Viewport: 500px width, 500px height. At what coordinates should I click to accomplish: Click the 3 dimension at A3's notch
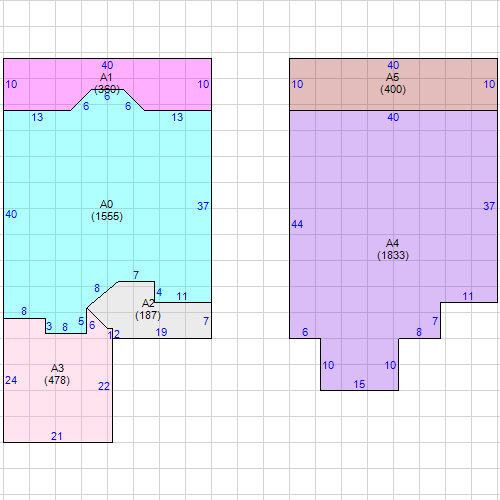point(49,326)
